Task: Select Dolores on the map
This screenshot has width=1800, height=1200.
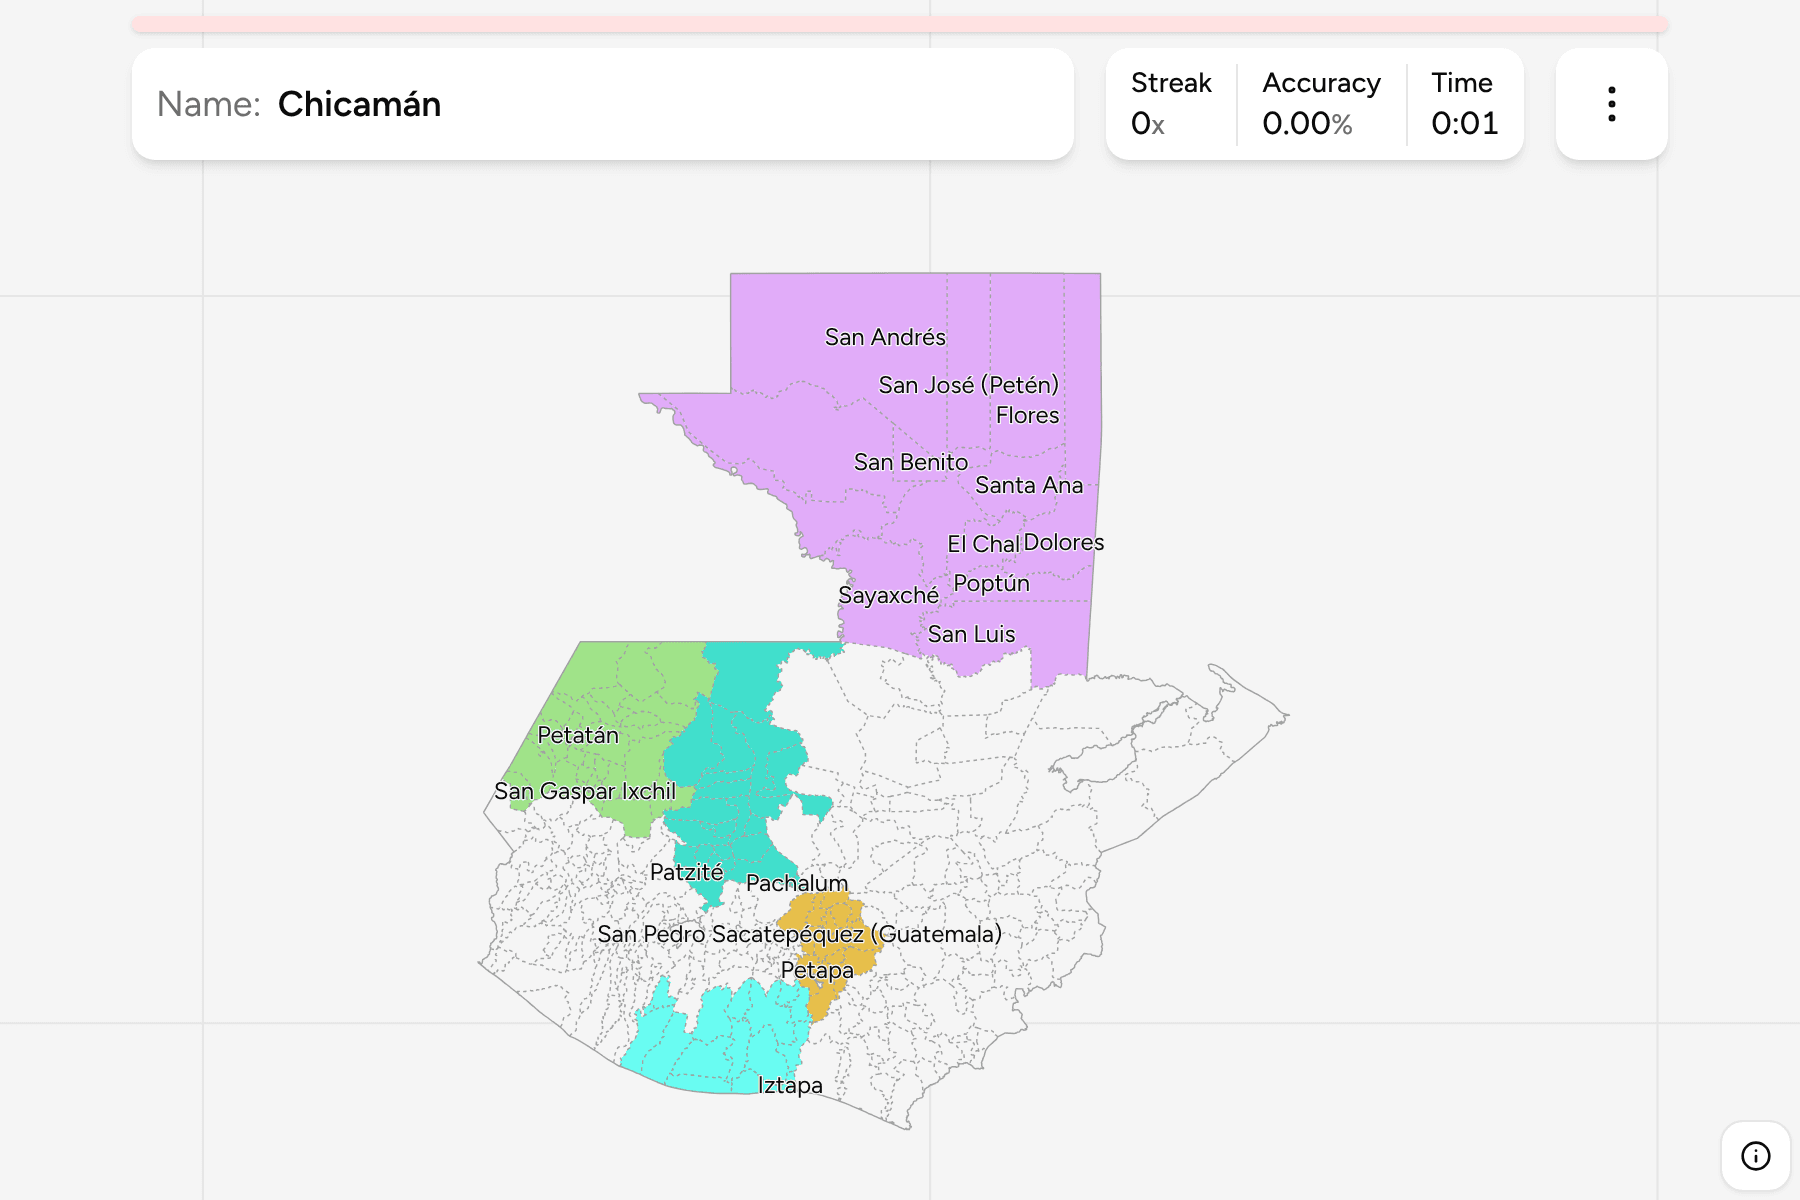Action: [x=1064, y=542]
